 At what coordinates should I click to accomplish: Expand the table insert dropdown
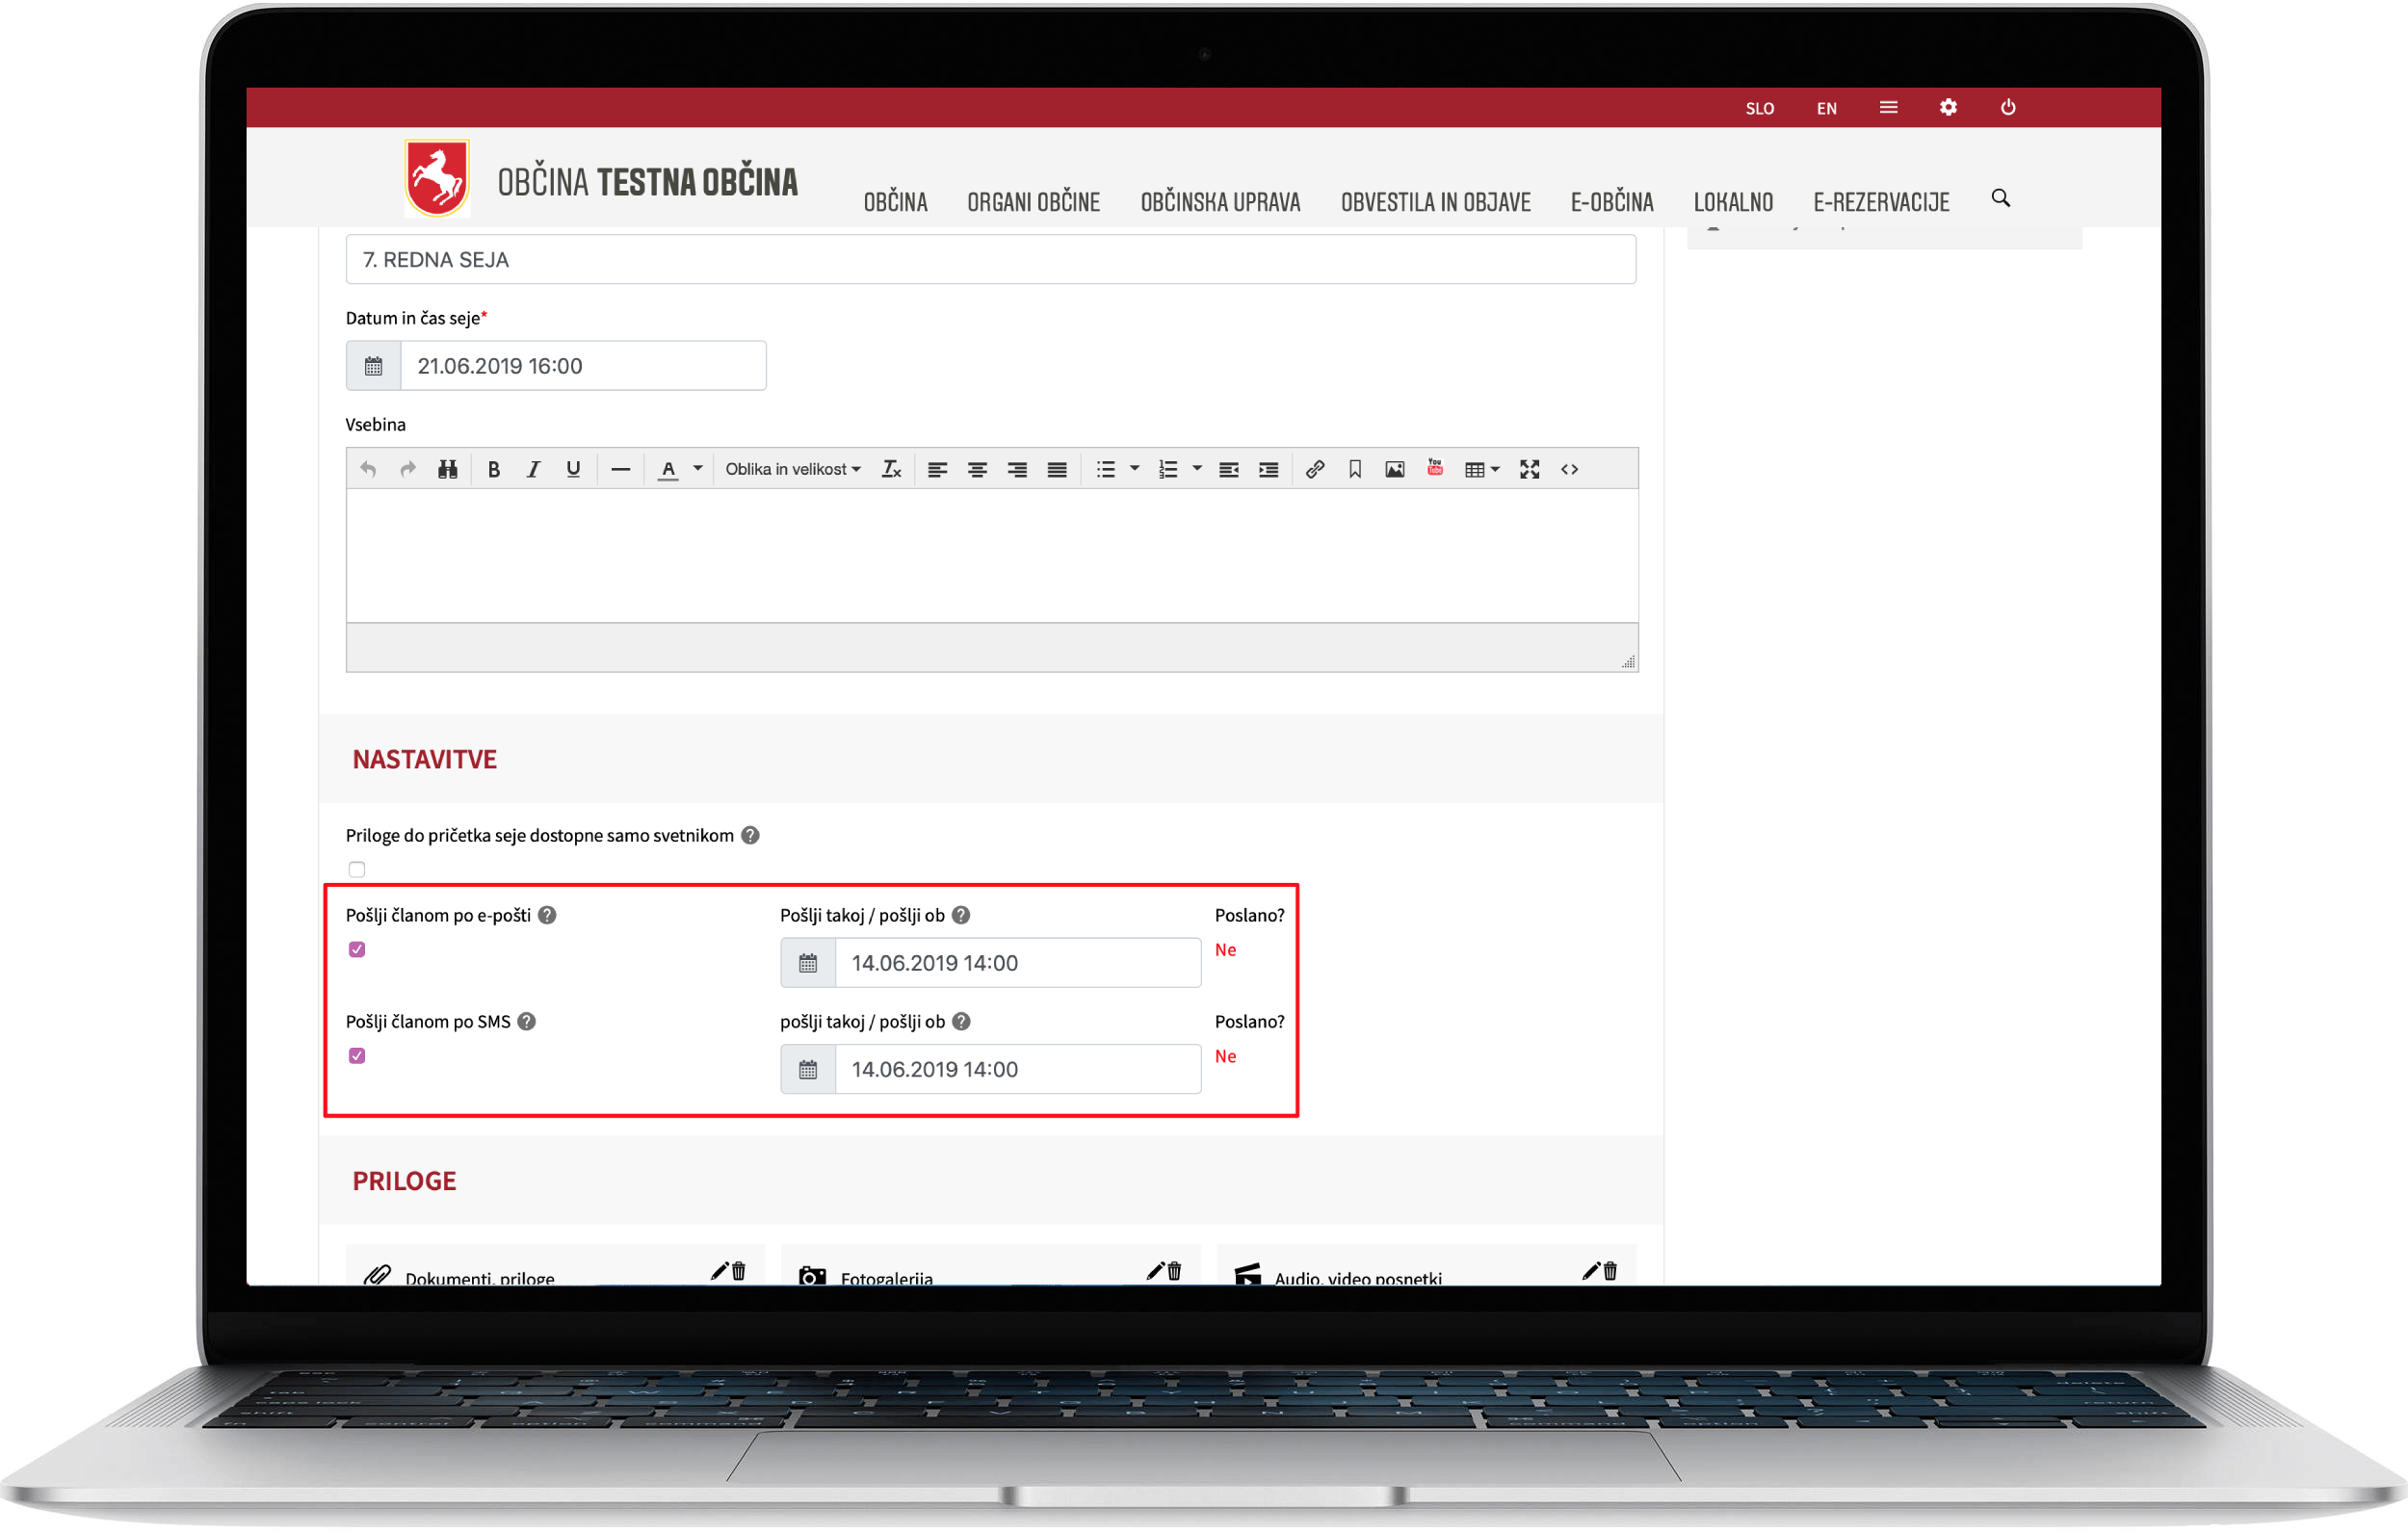(x=1495, y=469)
